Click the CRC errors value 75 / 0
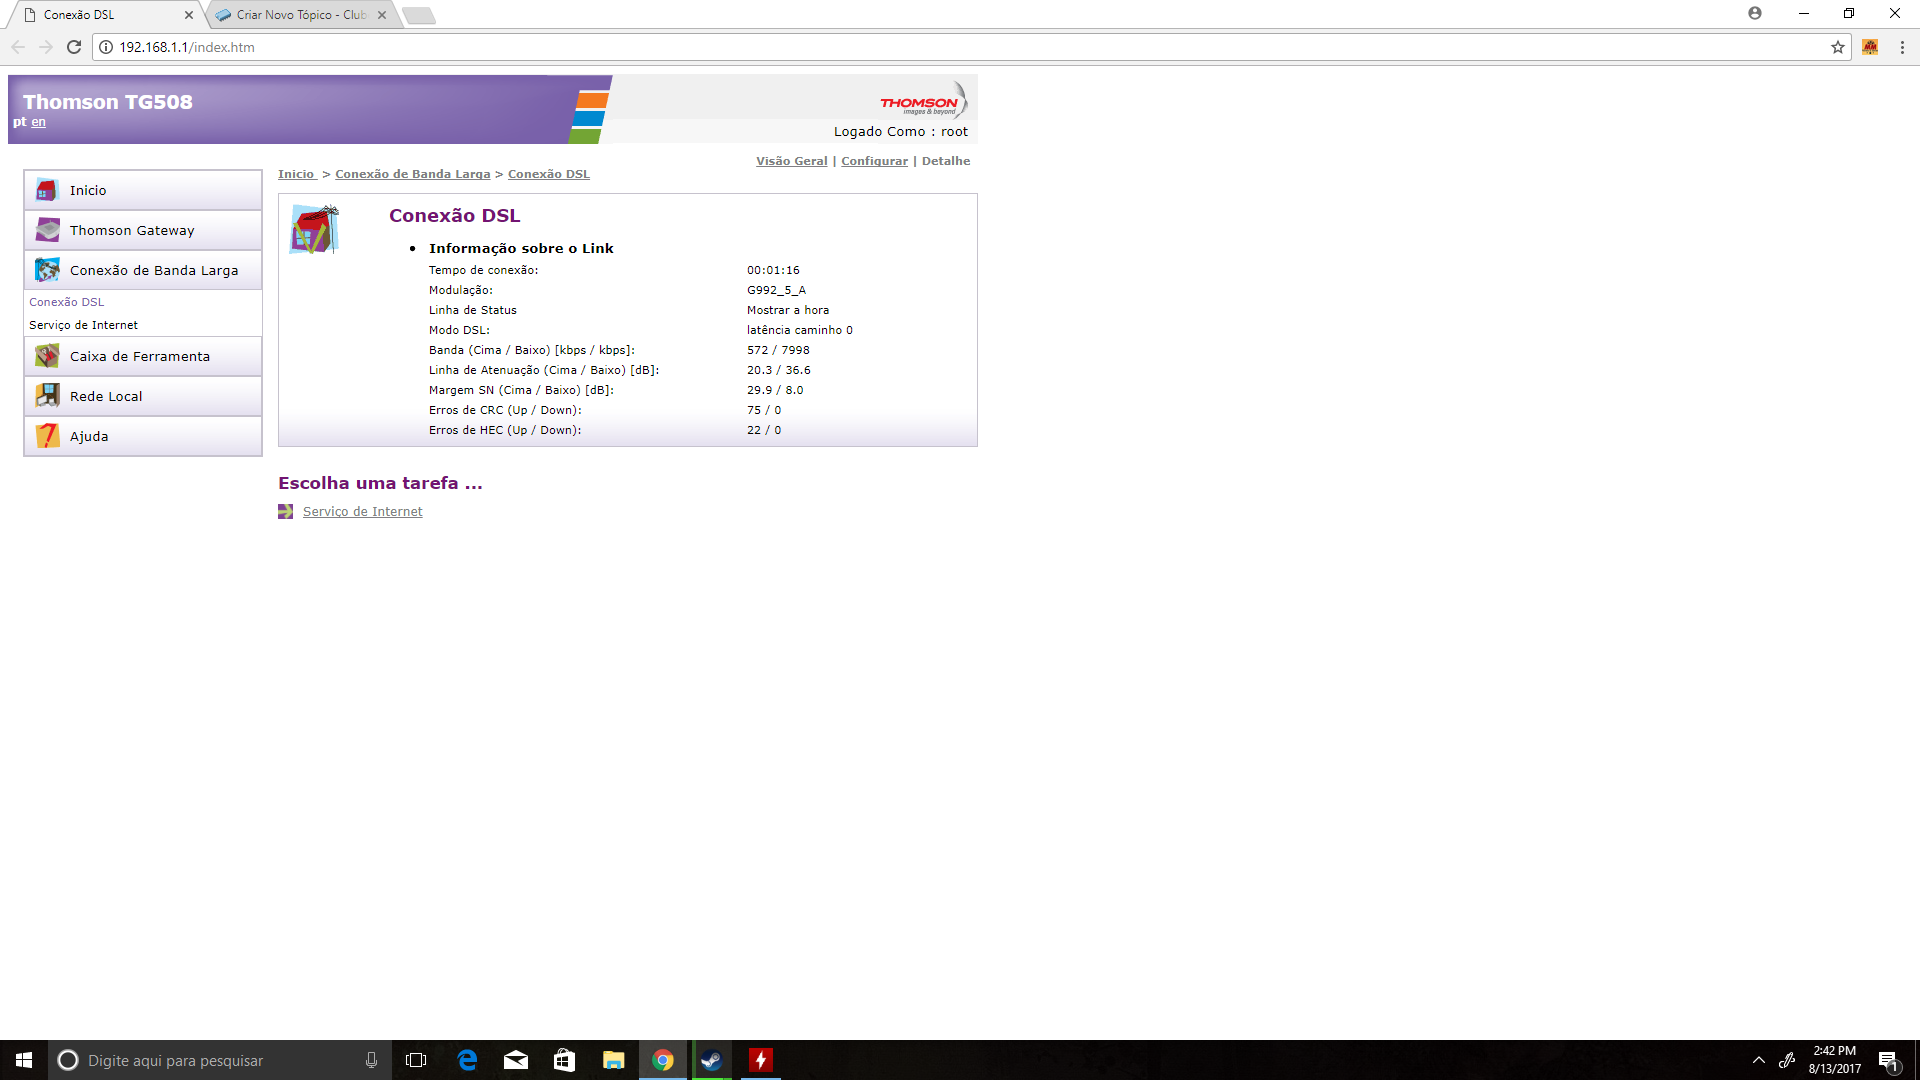Image resolution: width=1920 pixels, height=1080 pixels. [764, 410]
